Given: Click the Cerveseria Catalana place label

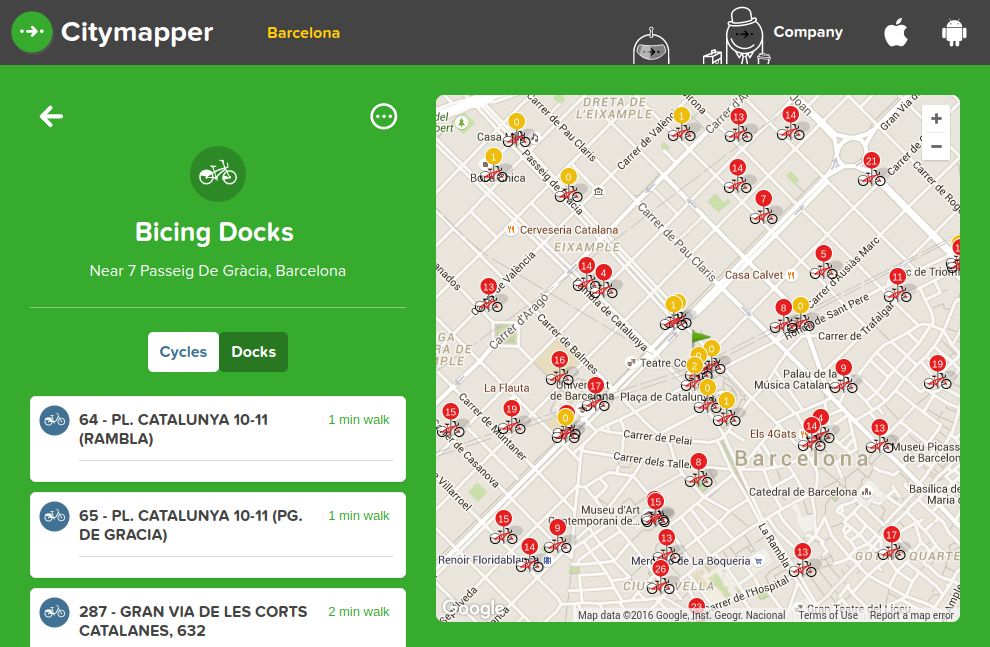Looking at the screenshot, I should [569, 230].
